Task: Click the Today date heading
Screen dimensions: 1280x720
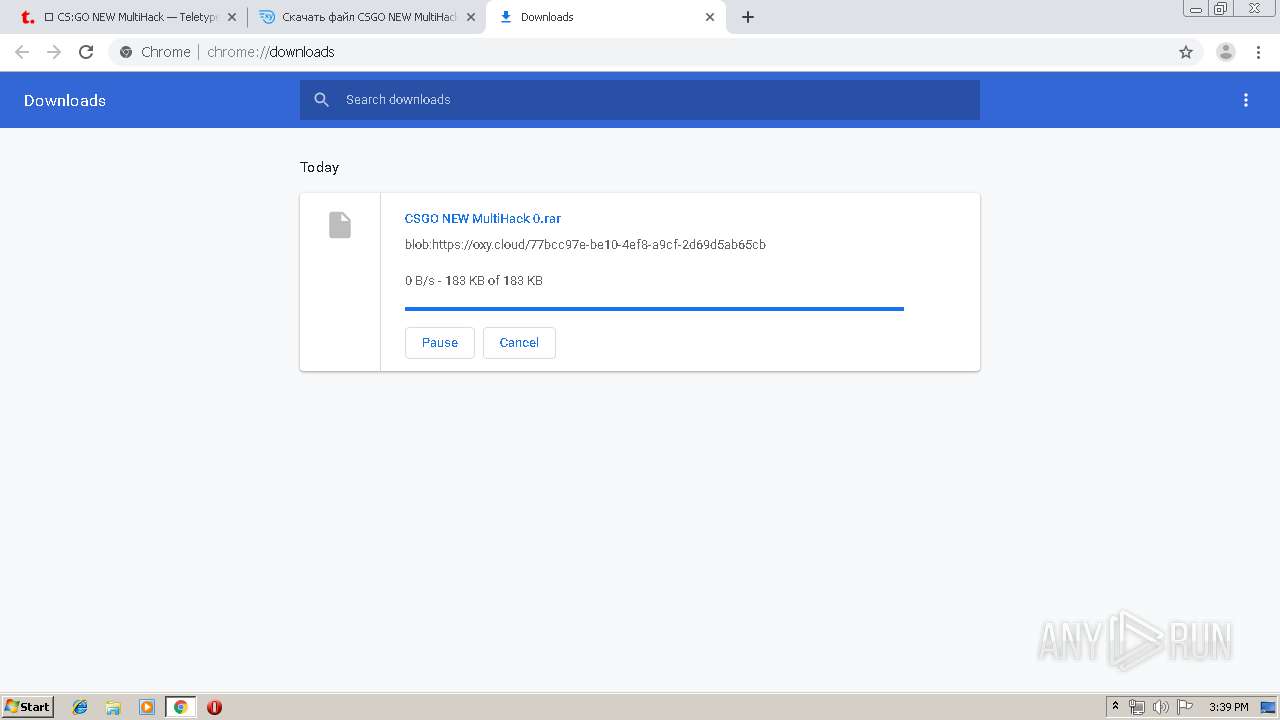Action: click(320, 167)
